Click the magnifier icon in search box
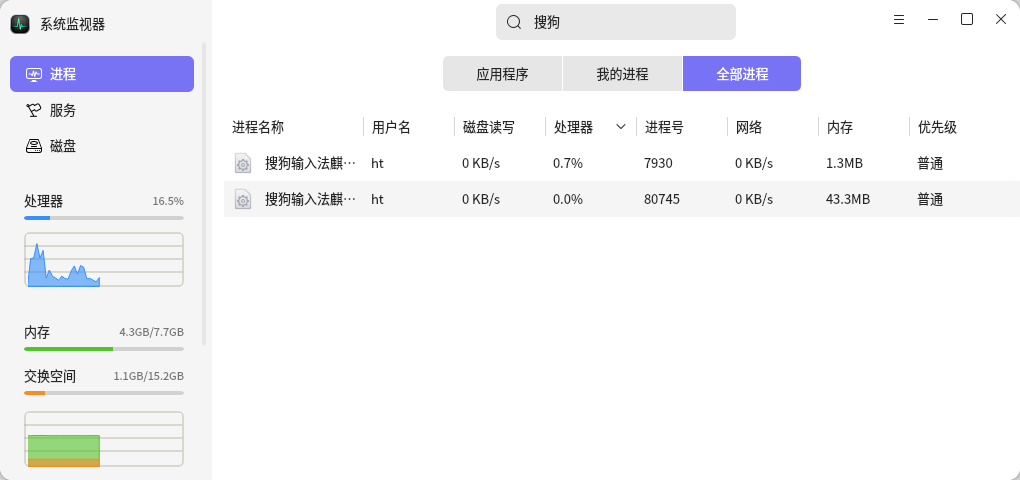This screenshot has width=1020, height=480. coord(514,22)
